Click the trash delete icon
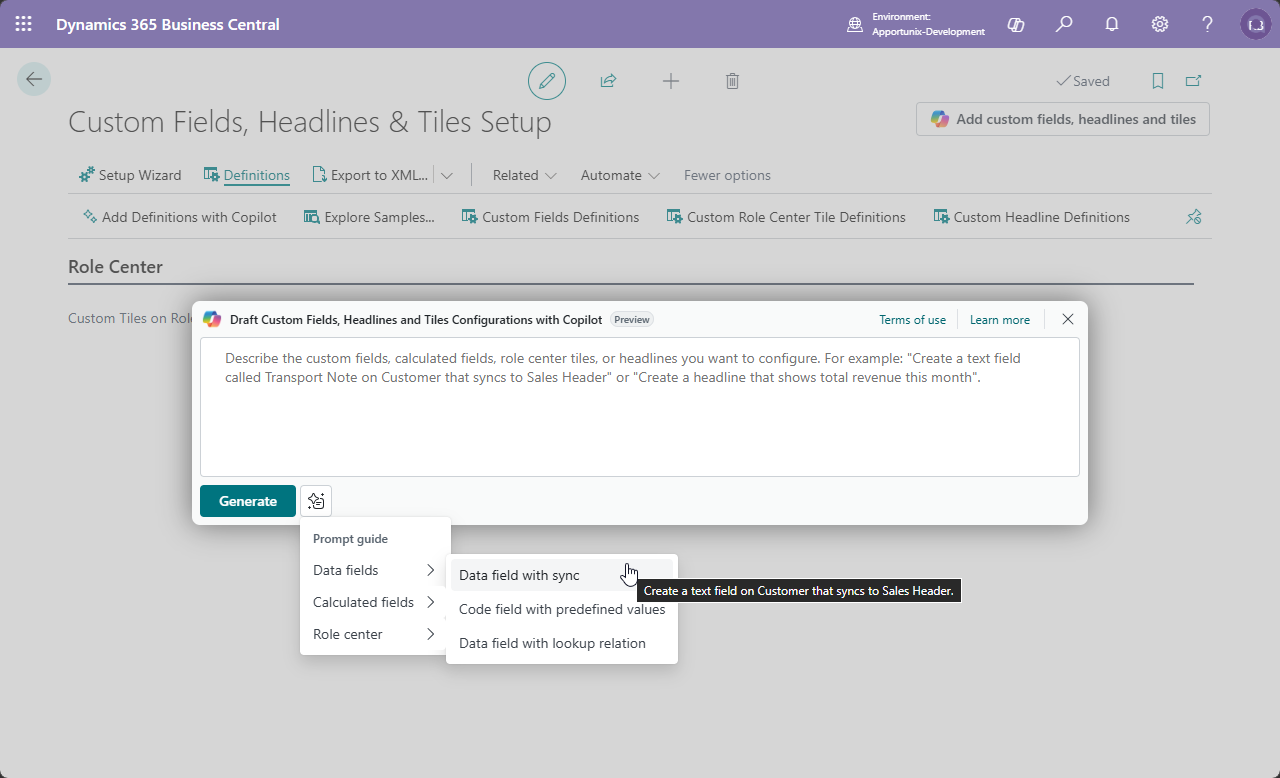 click(x=732, y=81)
